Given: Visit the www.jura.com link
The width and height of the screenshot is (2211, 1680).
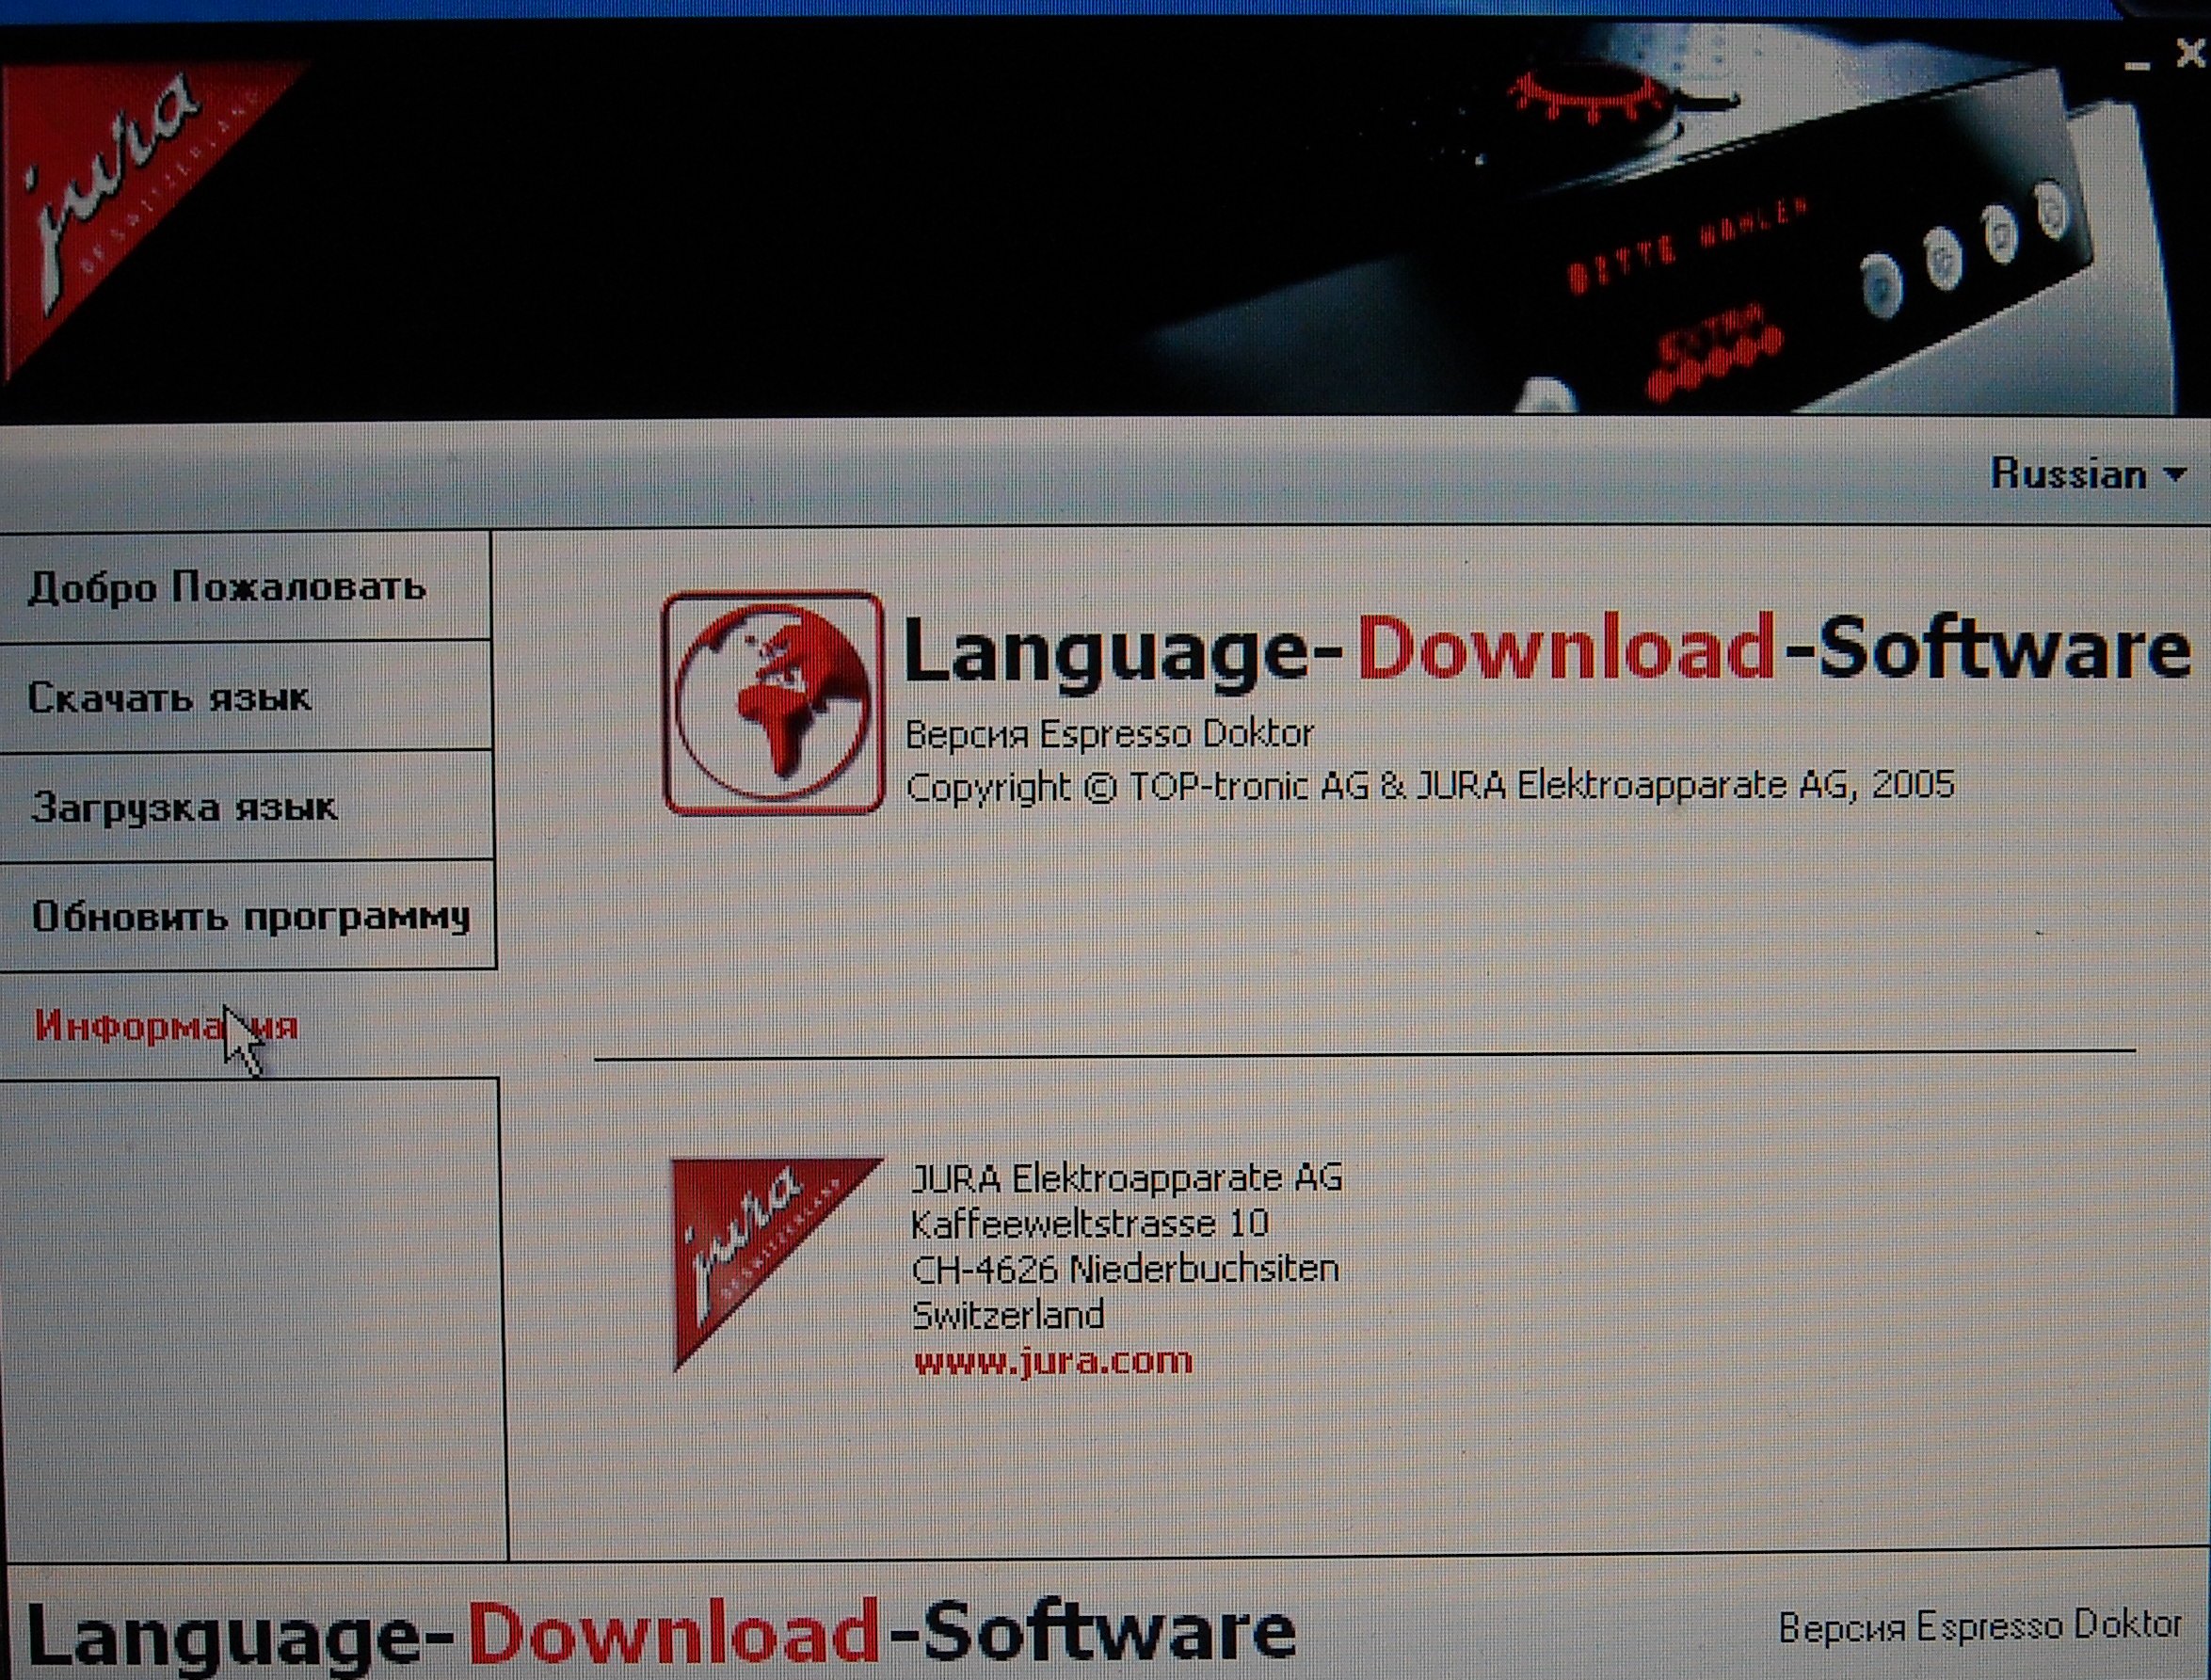Looking at the screenshot, I should coord(1053,1362).
